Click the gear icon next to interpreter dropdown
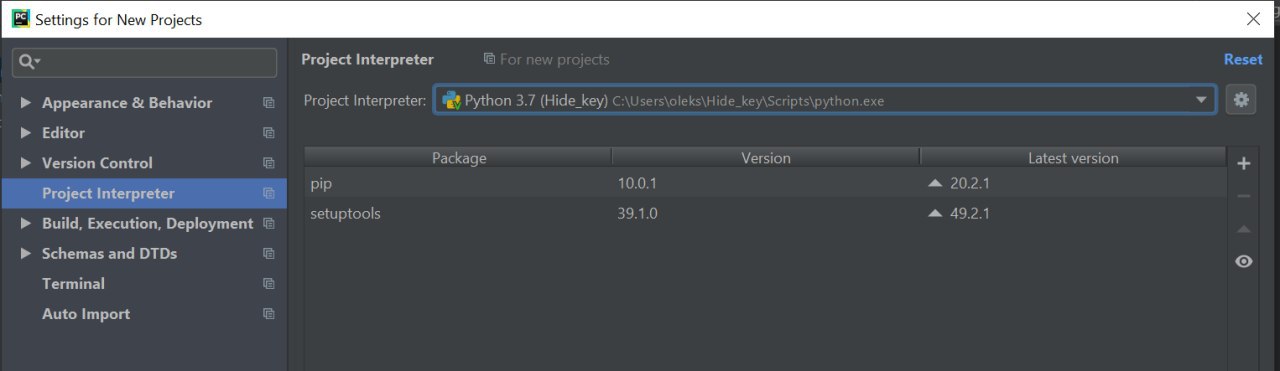This screenshot has height=371, width=1280. (x=1241, y=100)
